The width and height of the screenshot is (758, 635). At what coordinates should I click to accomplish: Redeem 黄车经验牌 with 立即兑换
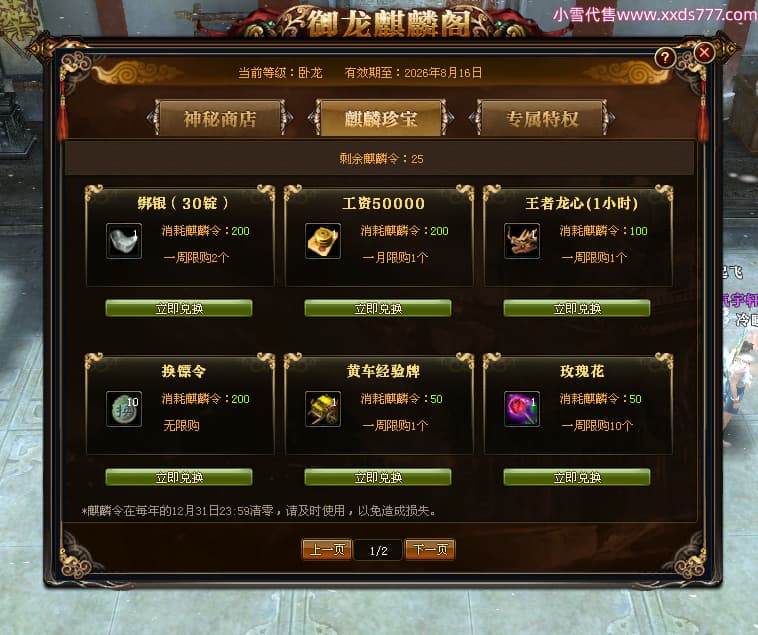click(378, 477)
